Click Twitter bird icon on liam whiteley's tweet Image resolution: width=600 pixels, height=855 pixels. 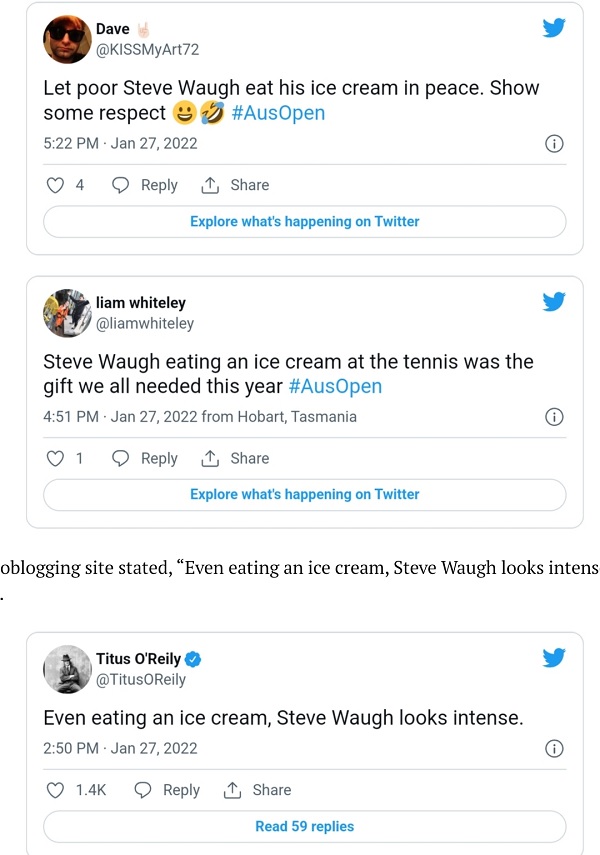pyautogui.click(x=554, y=301)
